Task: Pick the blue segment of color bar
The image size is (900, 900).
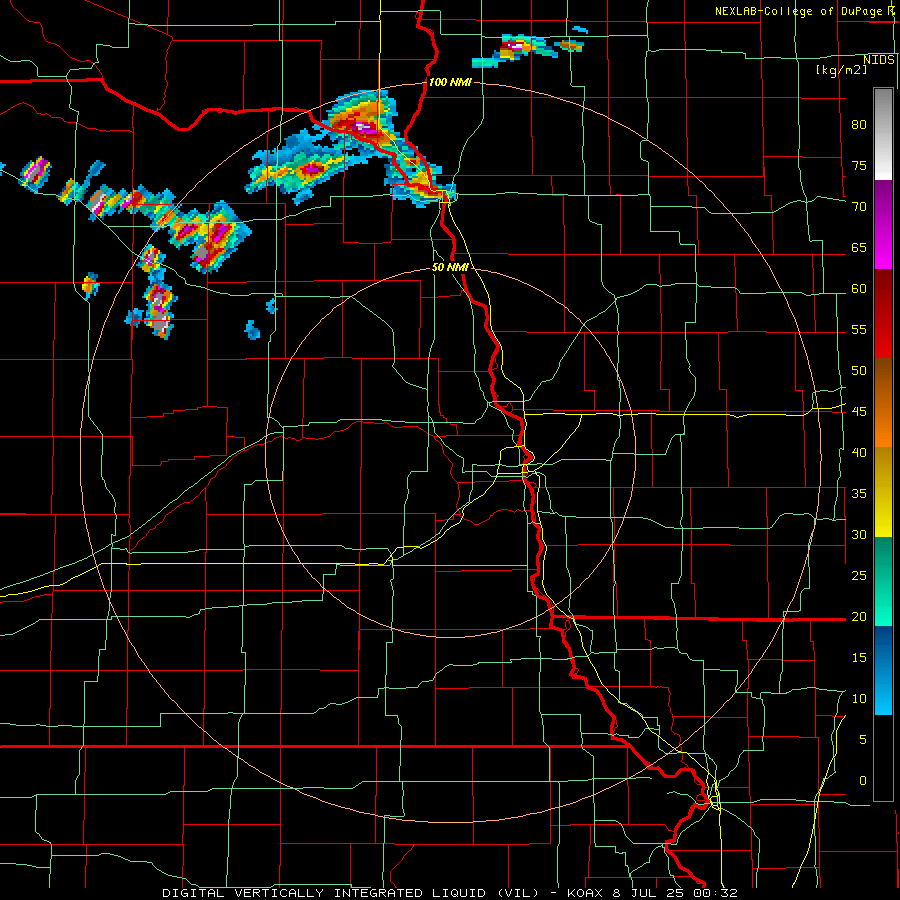Action: (883, 670)
